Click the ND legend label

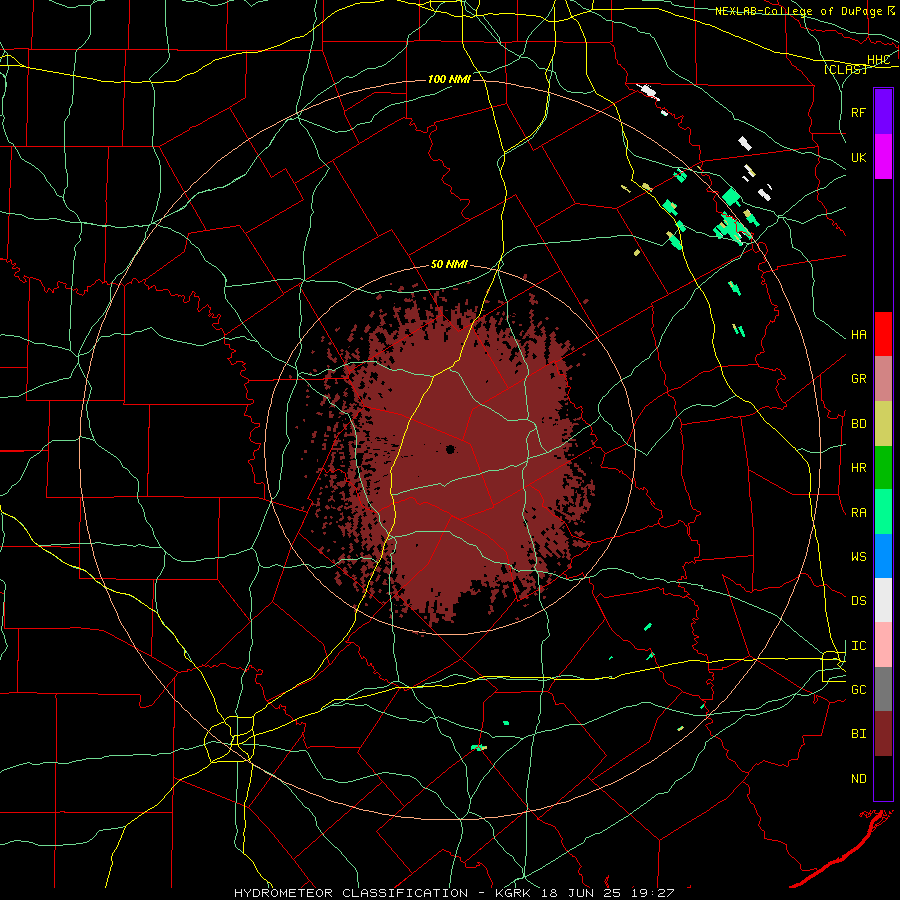coord(858,779)
